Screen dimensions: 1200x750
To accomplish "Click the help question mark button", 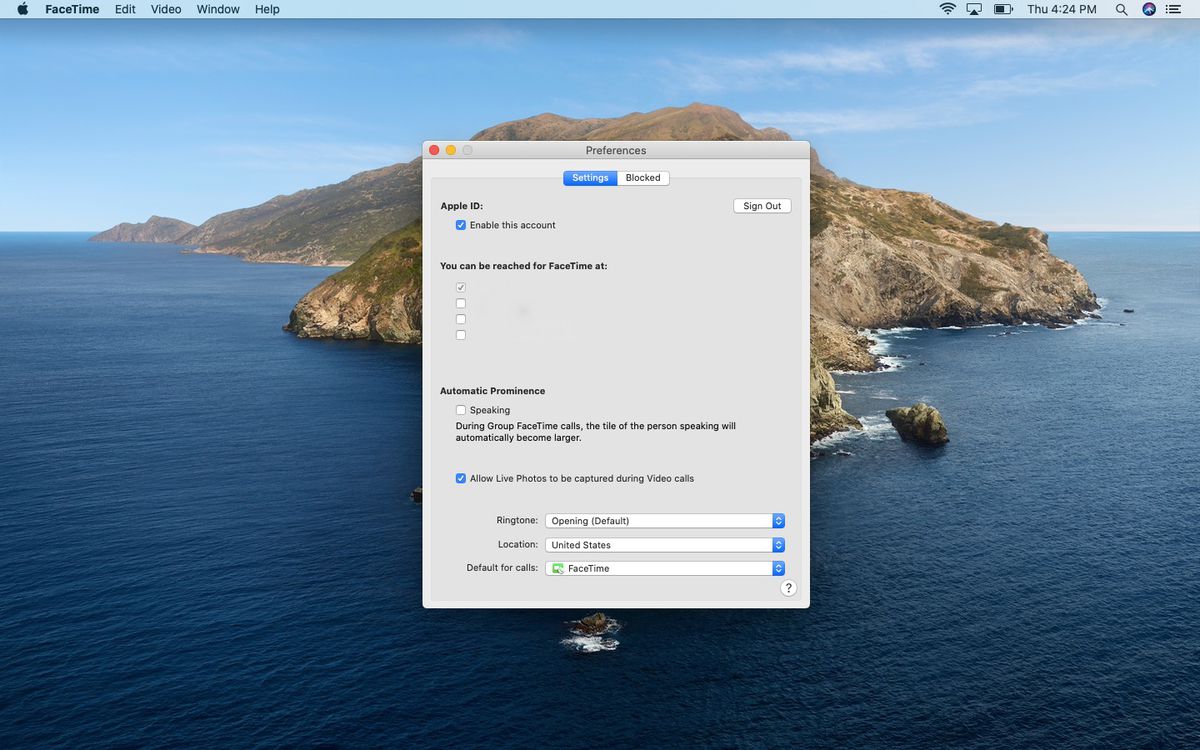I will tap(788, 589).
